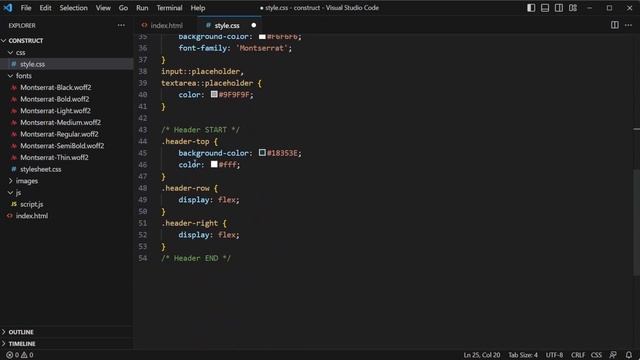This screenshot has width=640, height=360.
Task: Click CRLF end-of-line selector
Action: [578, 355]
